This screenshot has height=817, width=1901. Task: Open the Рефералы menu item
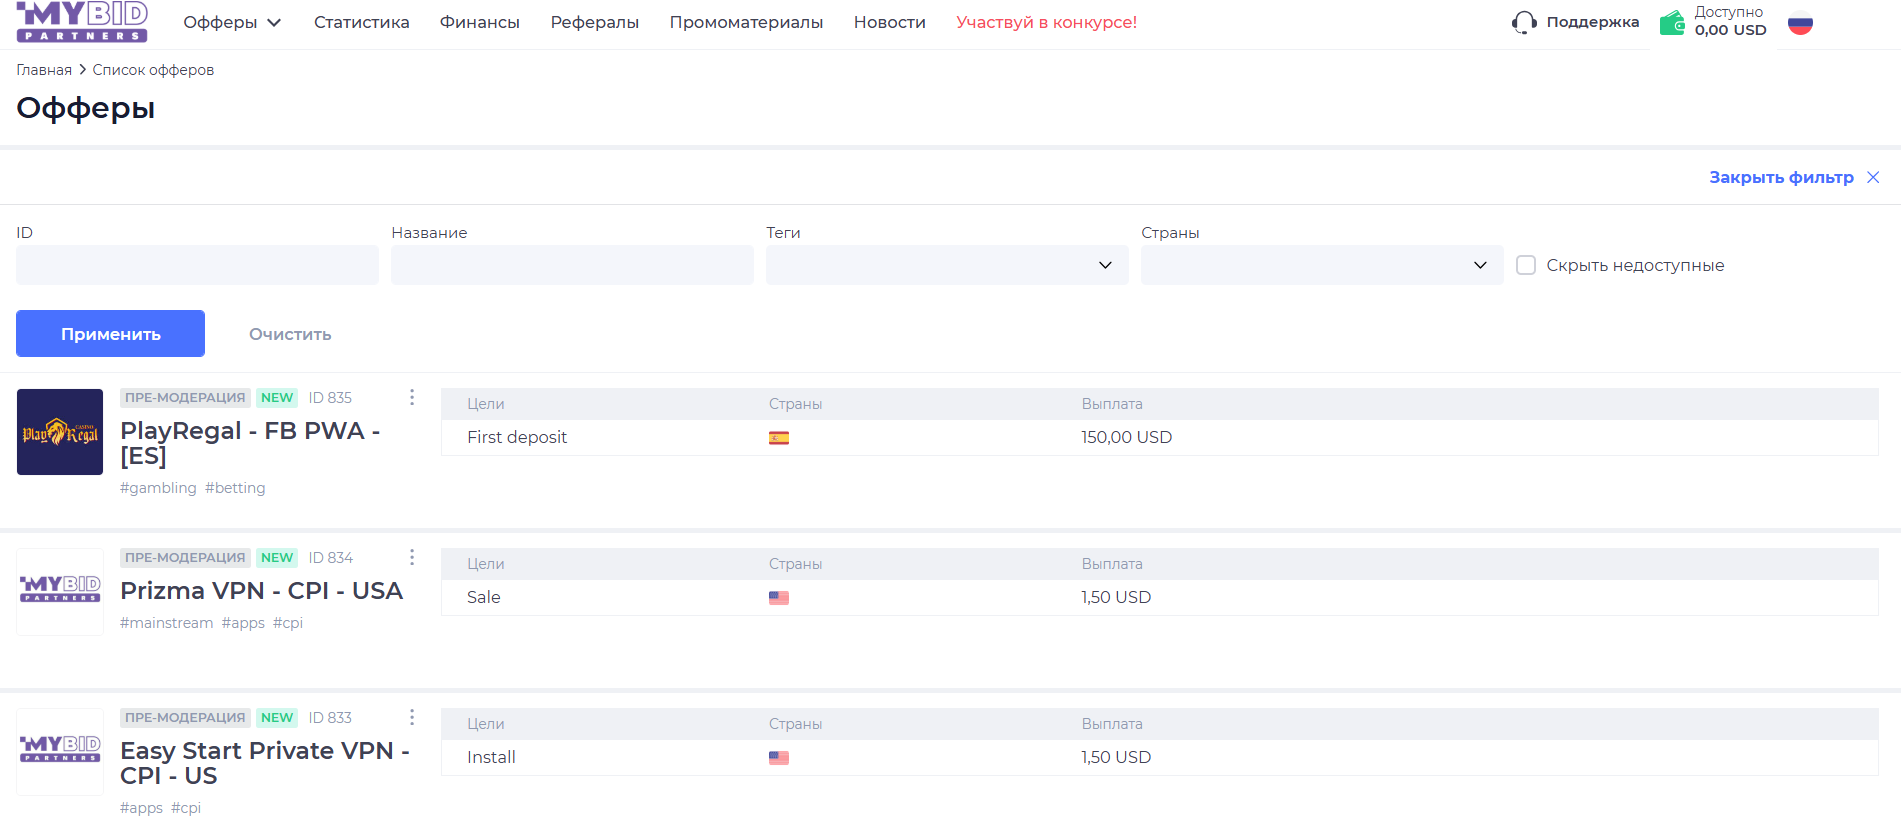click(595, 22)
